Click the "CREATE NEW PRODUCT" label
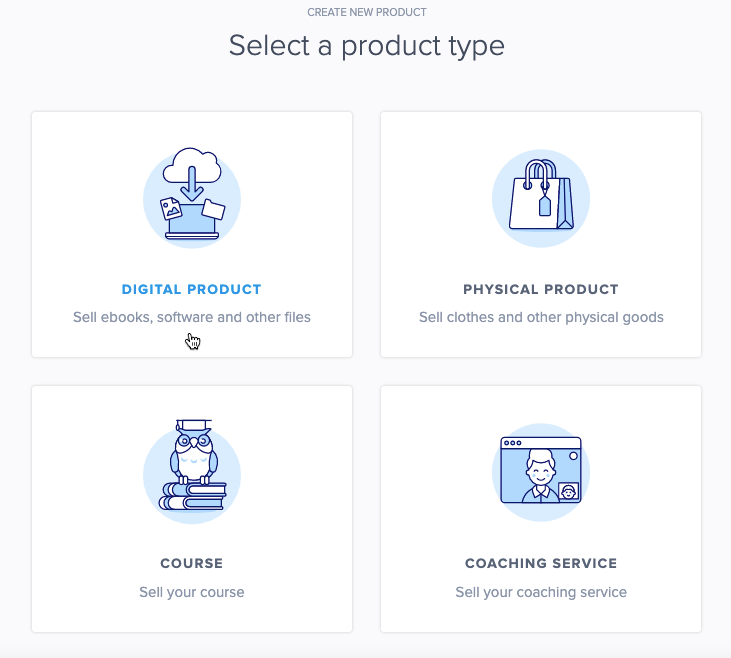The image size is (731, 658). (366, 12)
